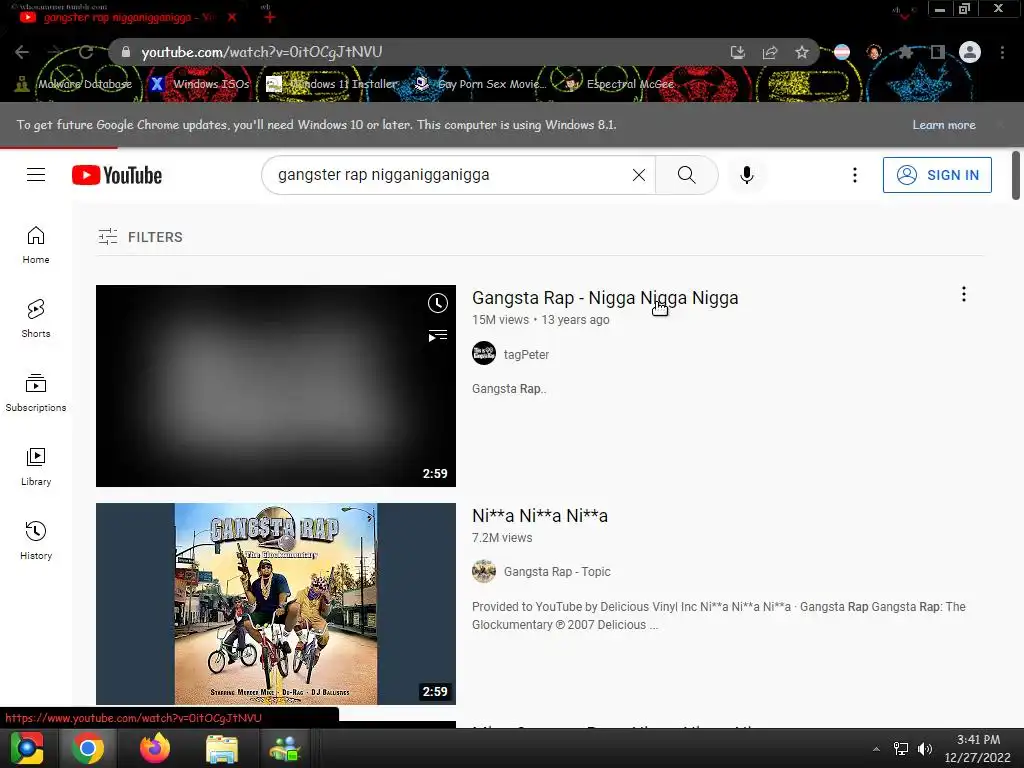This screenshot has width=1024, height=768.
Task: Open Windows 11 Installer bookmark
Action: (332, 84)
